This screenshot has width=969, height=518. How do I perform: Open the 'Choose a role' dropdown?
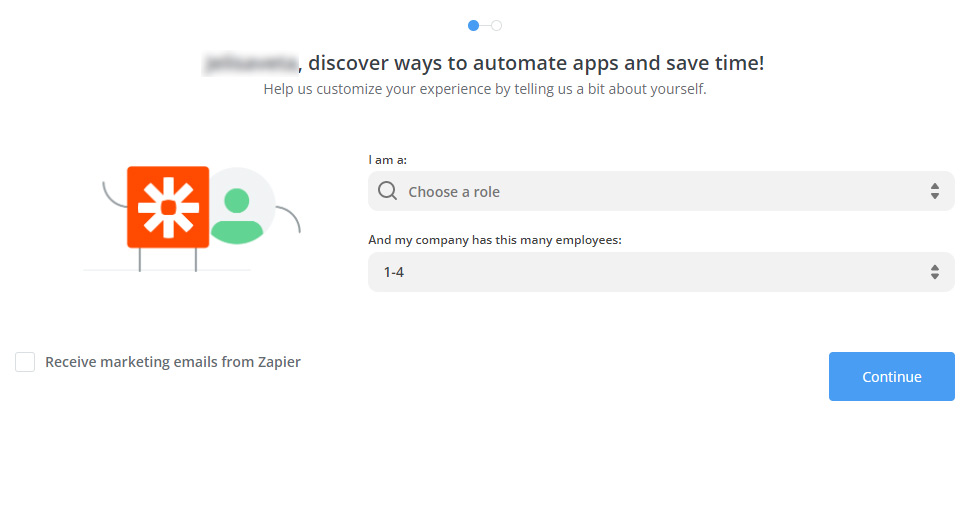(661, 191)
